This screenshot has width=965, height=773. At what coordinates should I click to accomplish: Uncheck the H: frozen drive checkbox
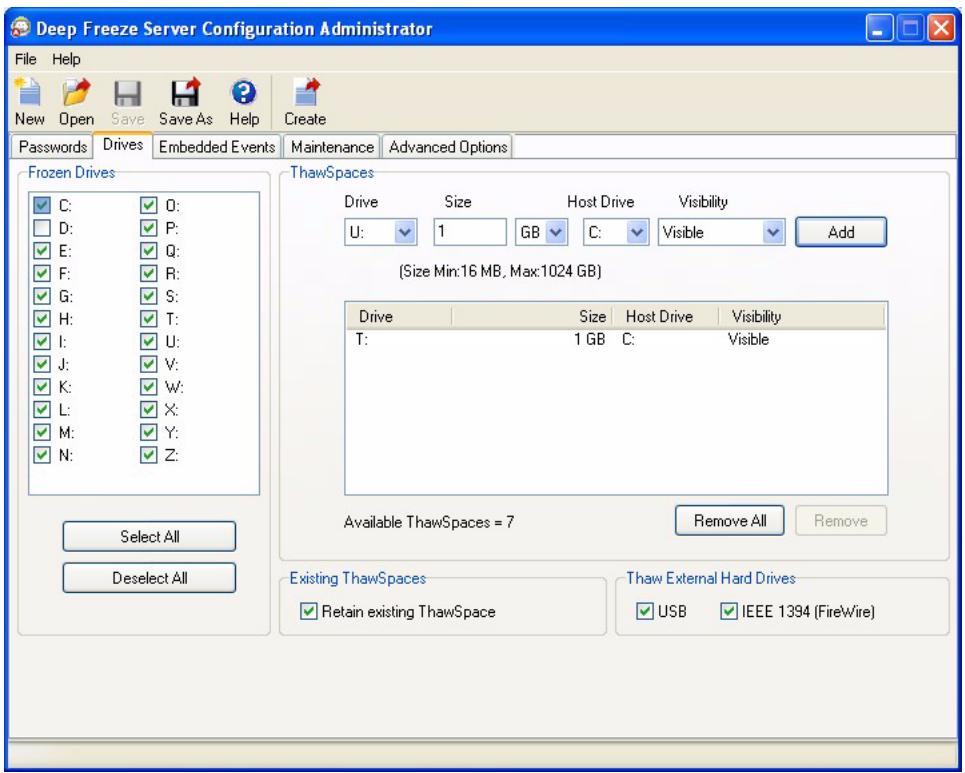tap(42, 319)
